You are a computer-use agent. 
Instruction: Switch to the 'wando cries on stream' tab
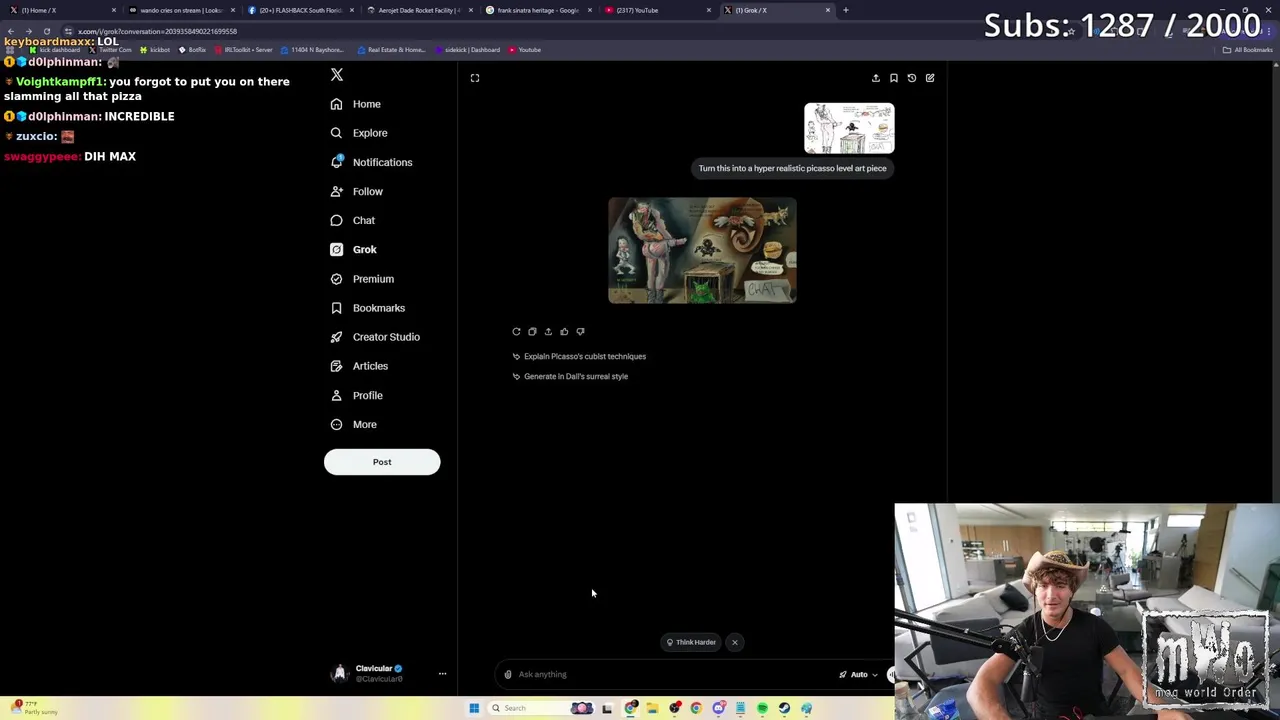[181, 10]
